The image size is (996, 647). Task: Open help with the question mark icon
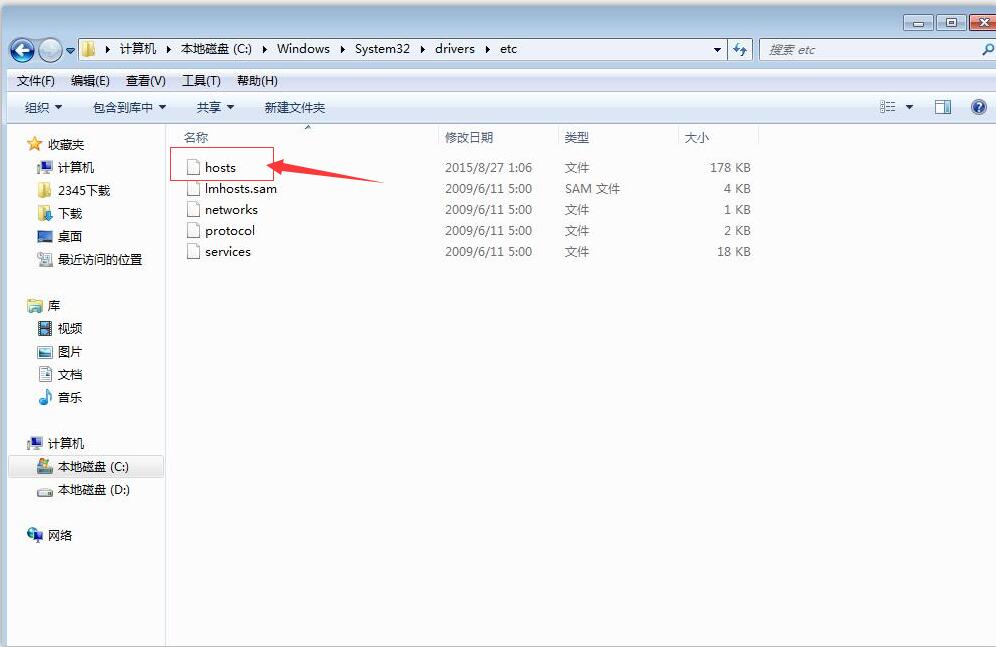point(979,107)
